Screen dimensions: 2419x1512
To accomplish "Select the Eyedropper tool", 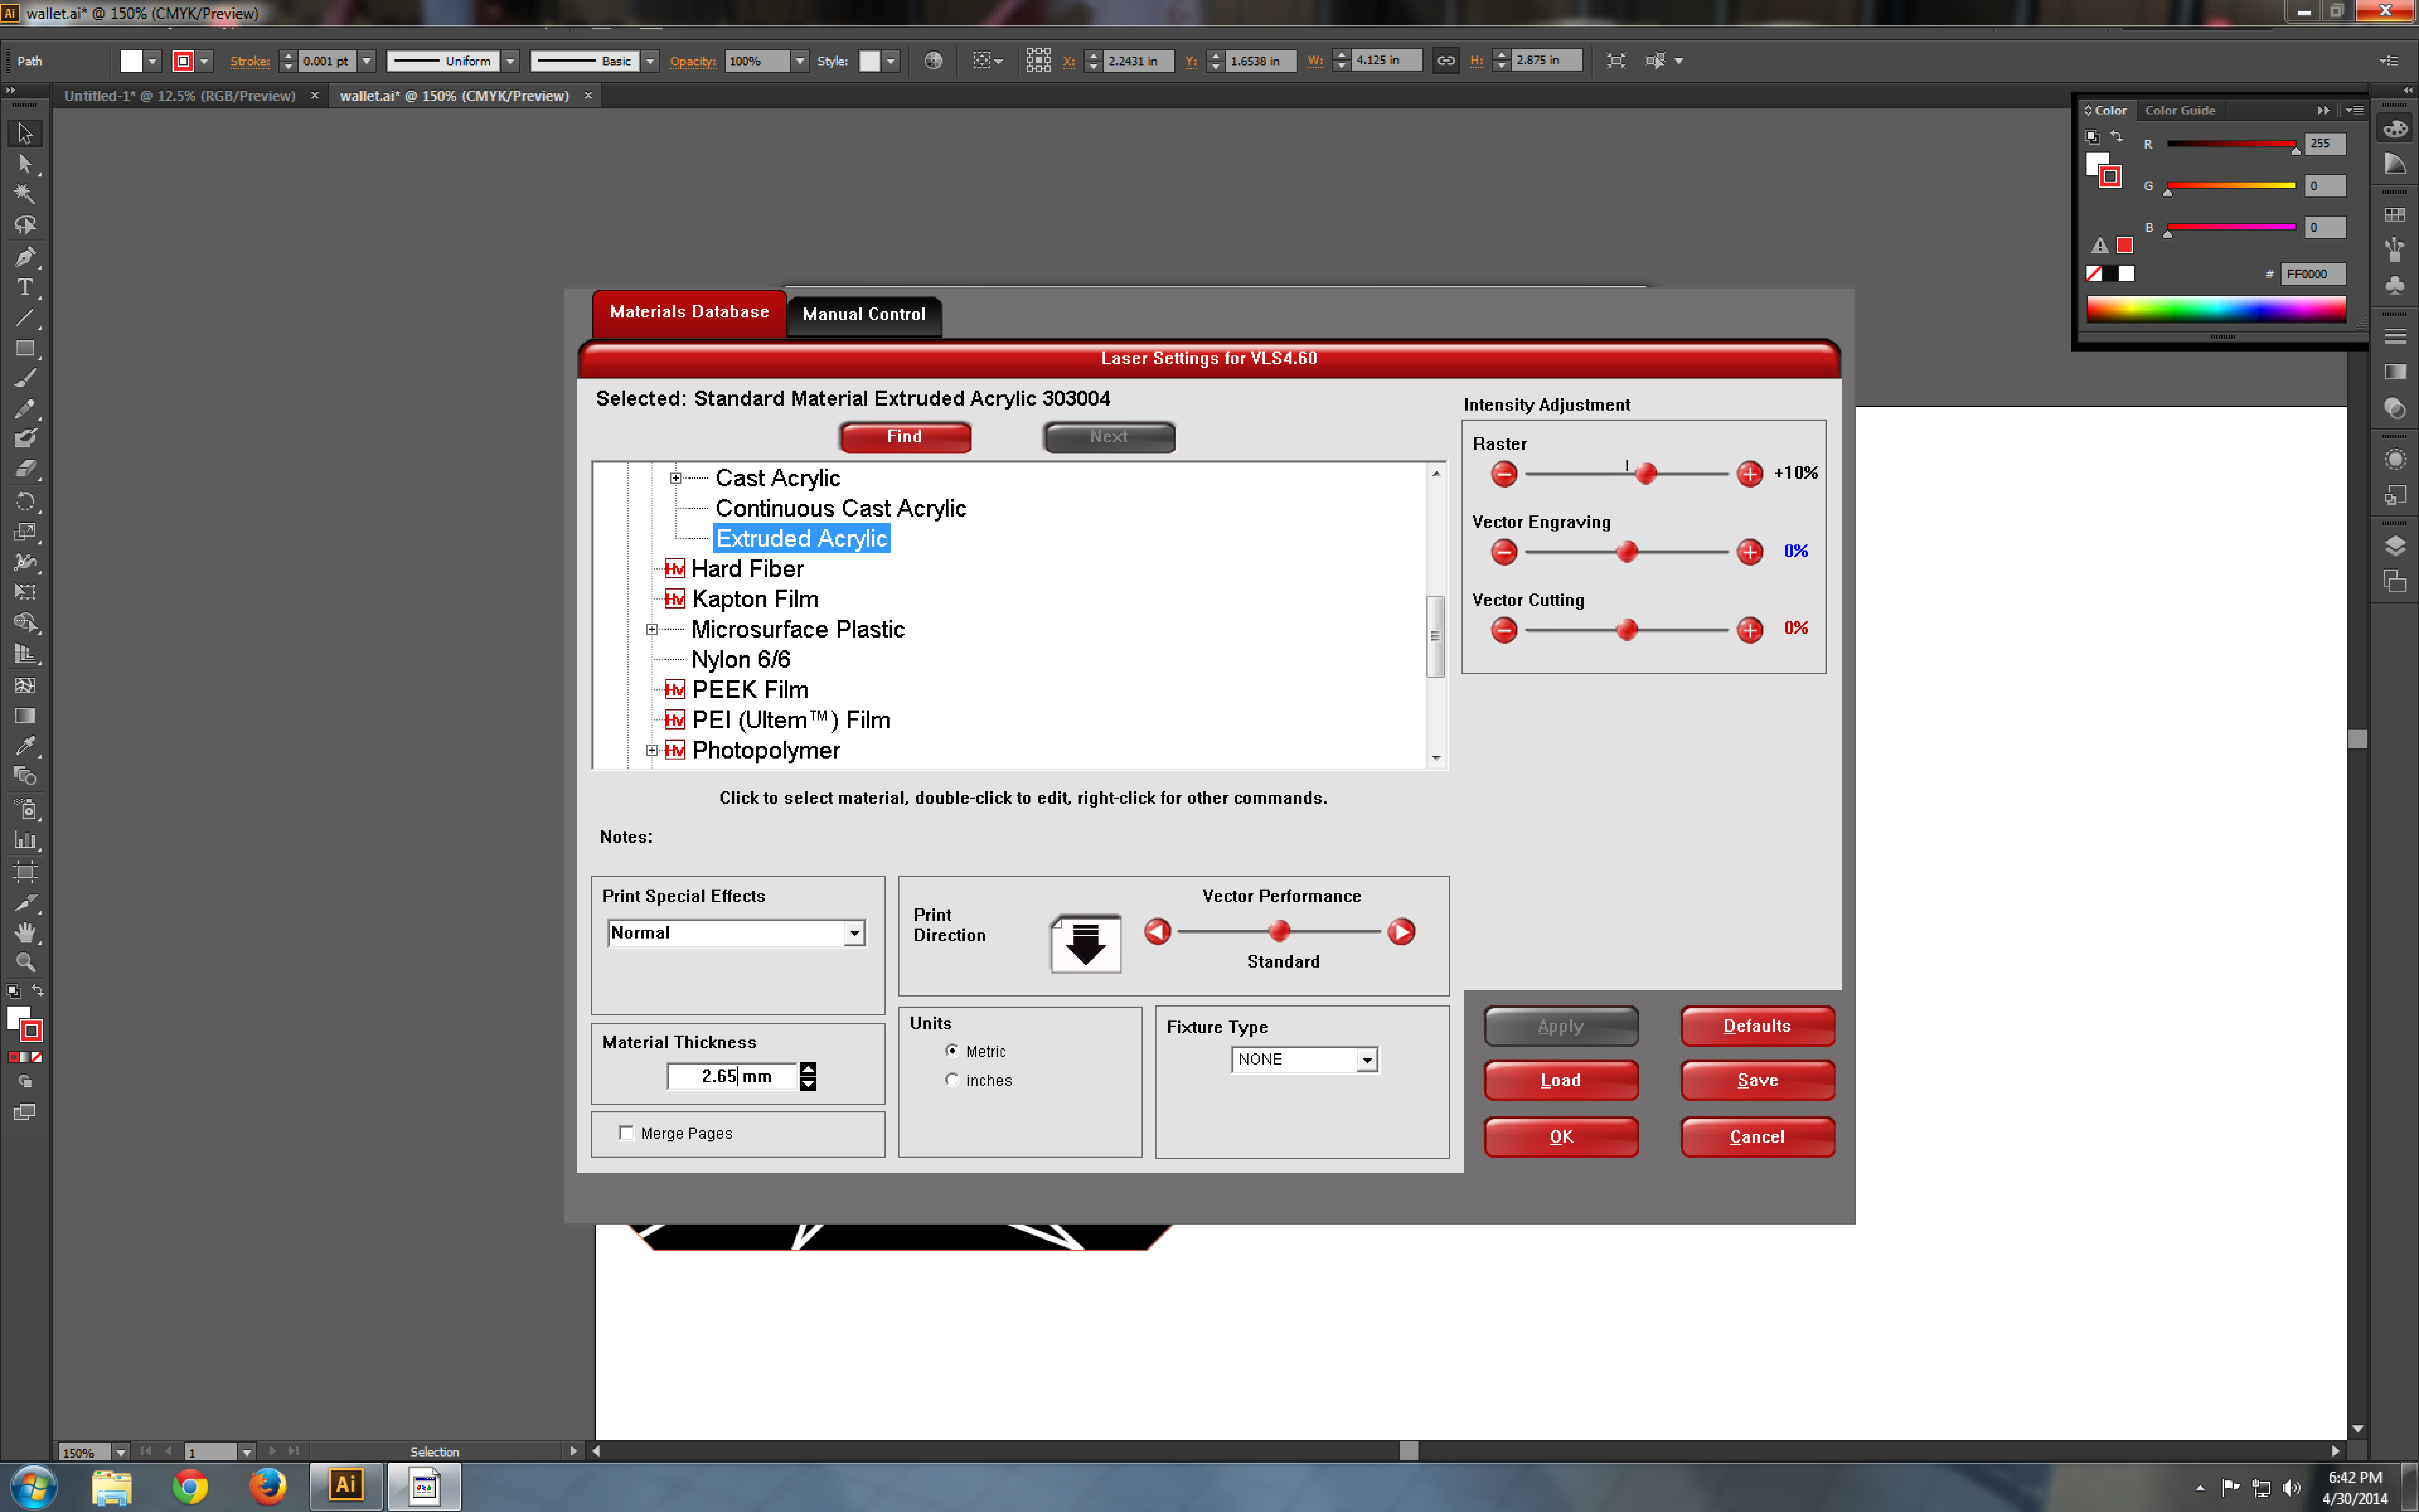I will [25, 746].
